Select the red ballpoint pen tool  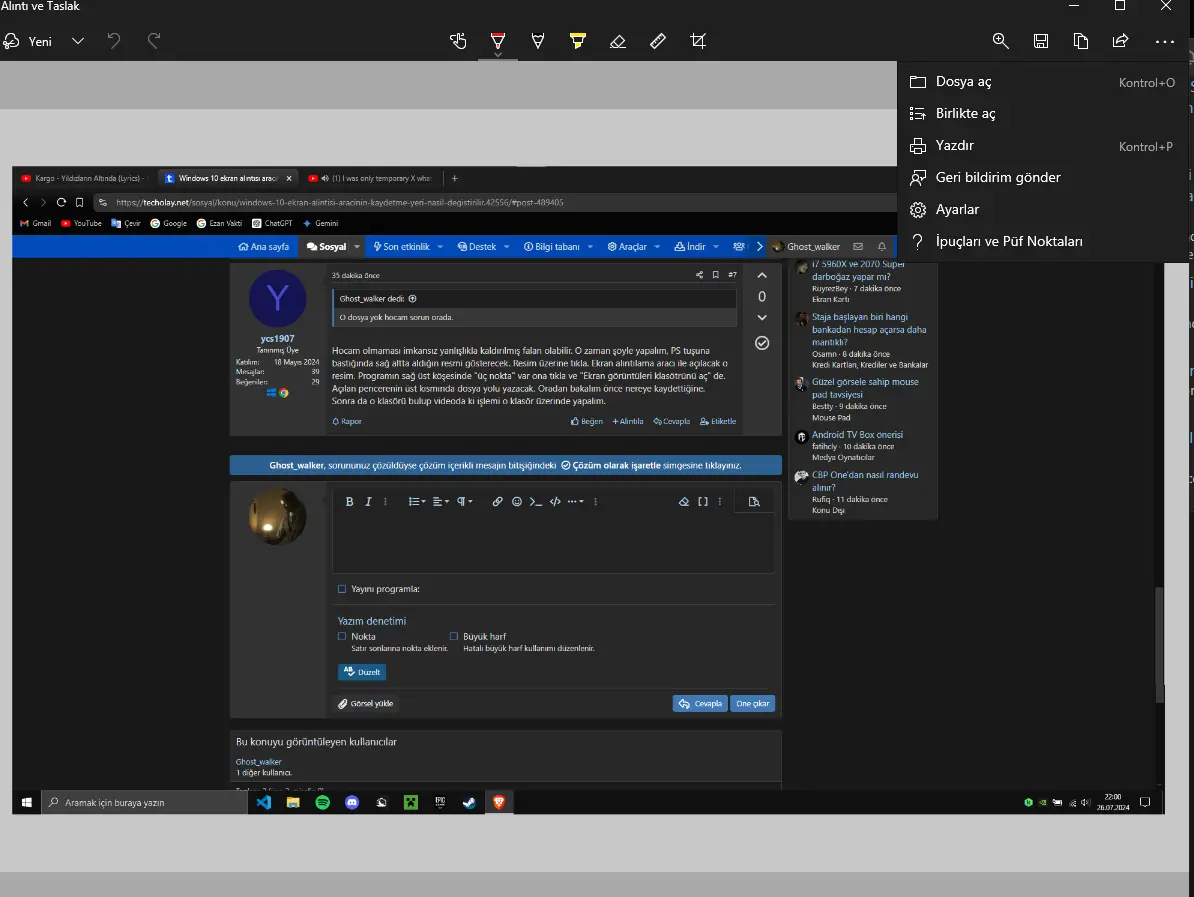497,40
